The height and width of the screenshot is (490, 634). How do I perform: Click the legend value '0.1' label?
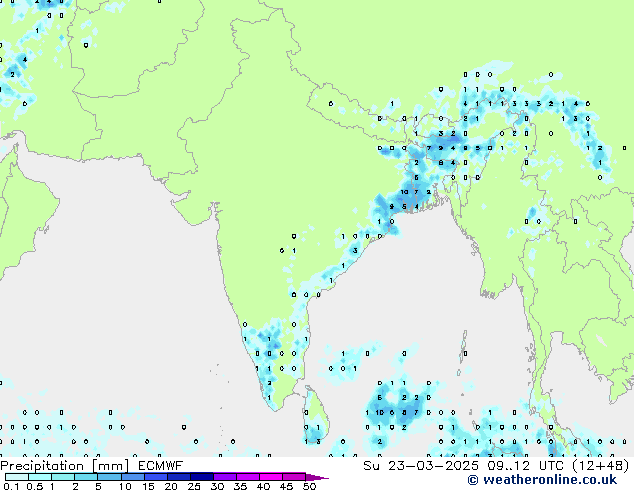12,486
